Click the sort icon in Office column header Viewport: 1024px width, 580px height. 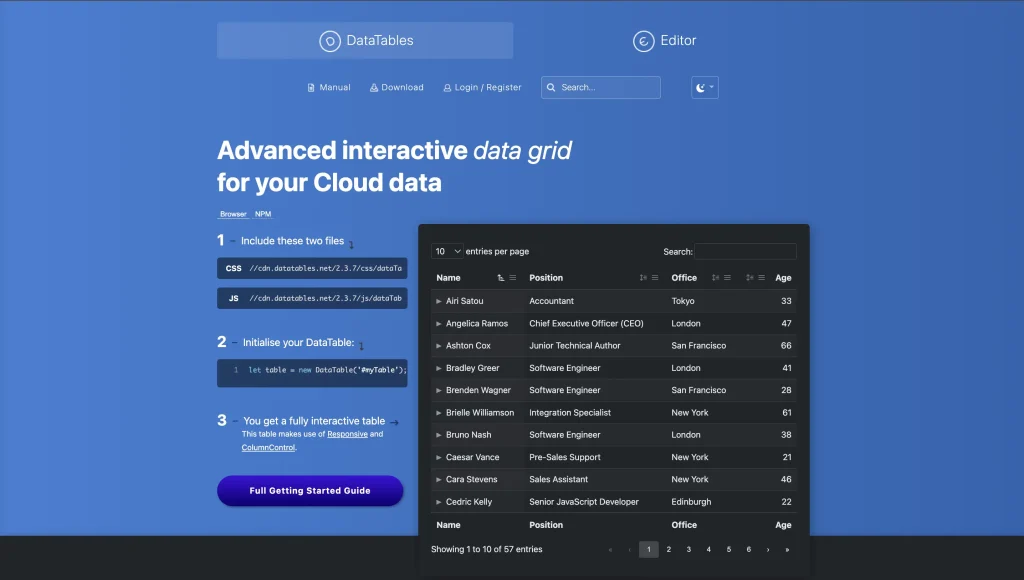[x=716, y=278]
